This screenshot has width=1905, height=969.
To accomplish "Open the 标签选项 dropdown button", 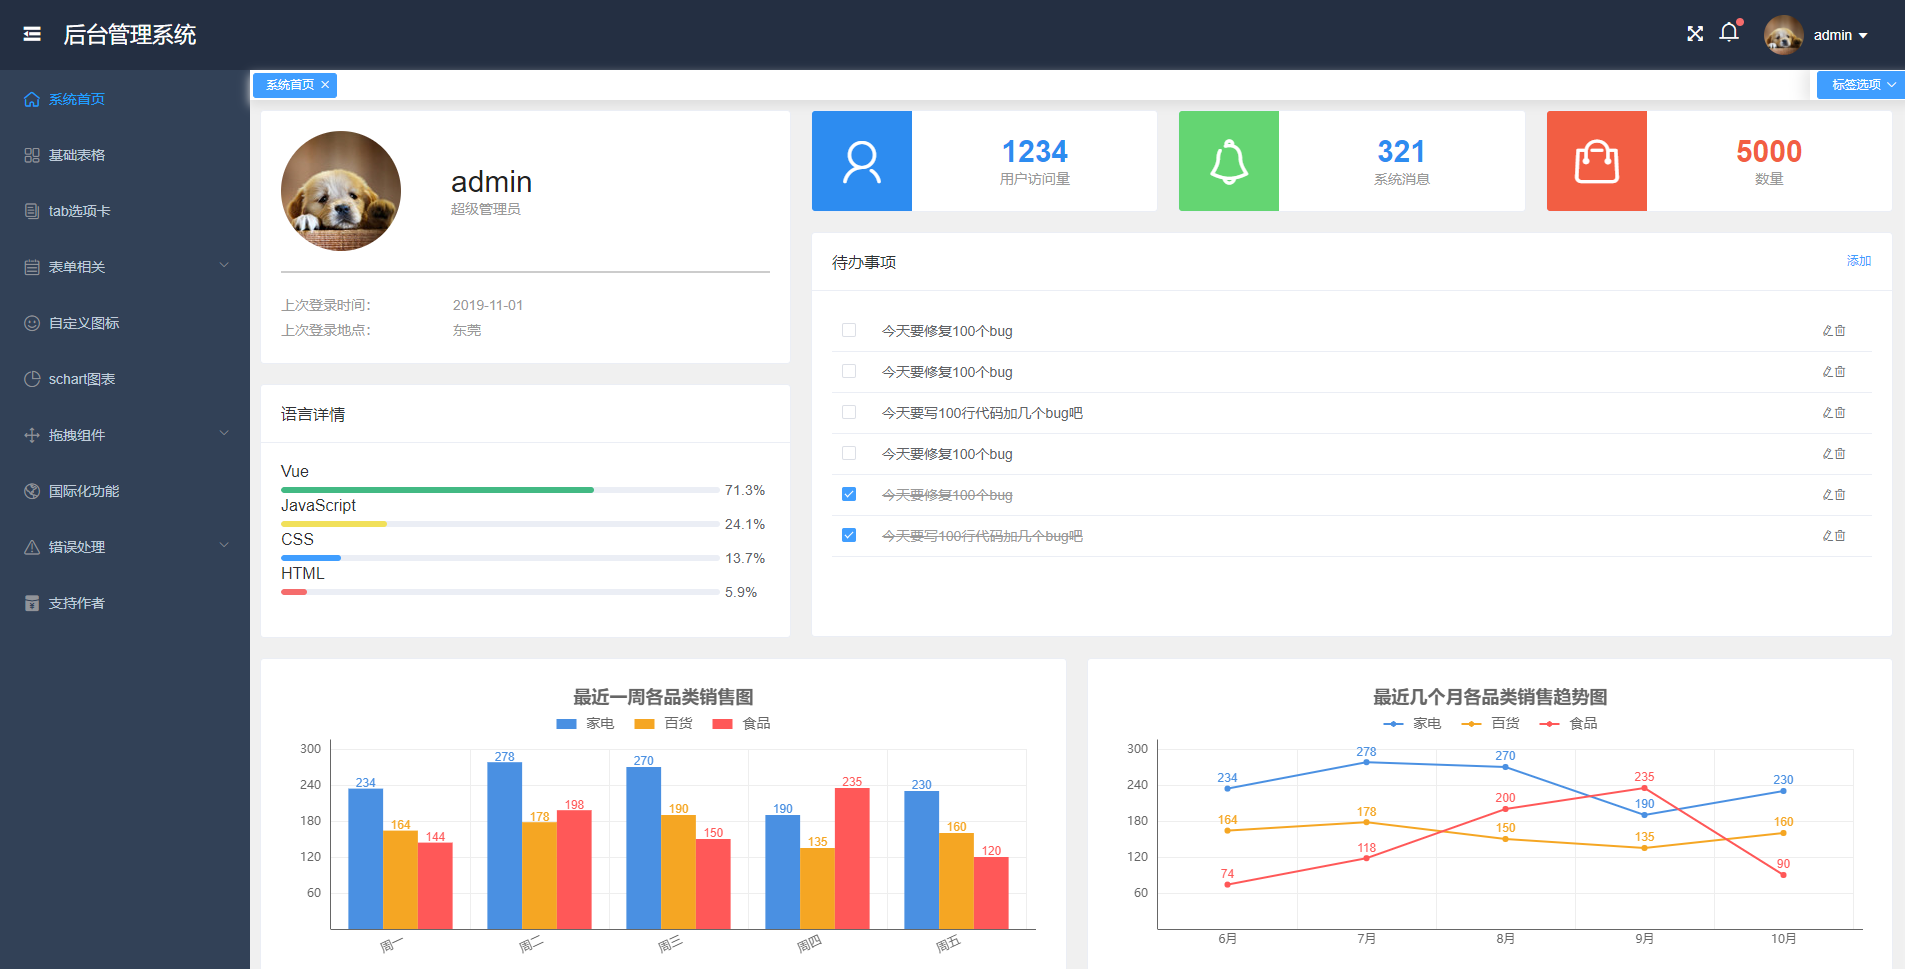I will [1861, 85].
